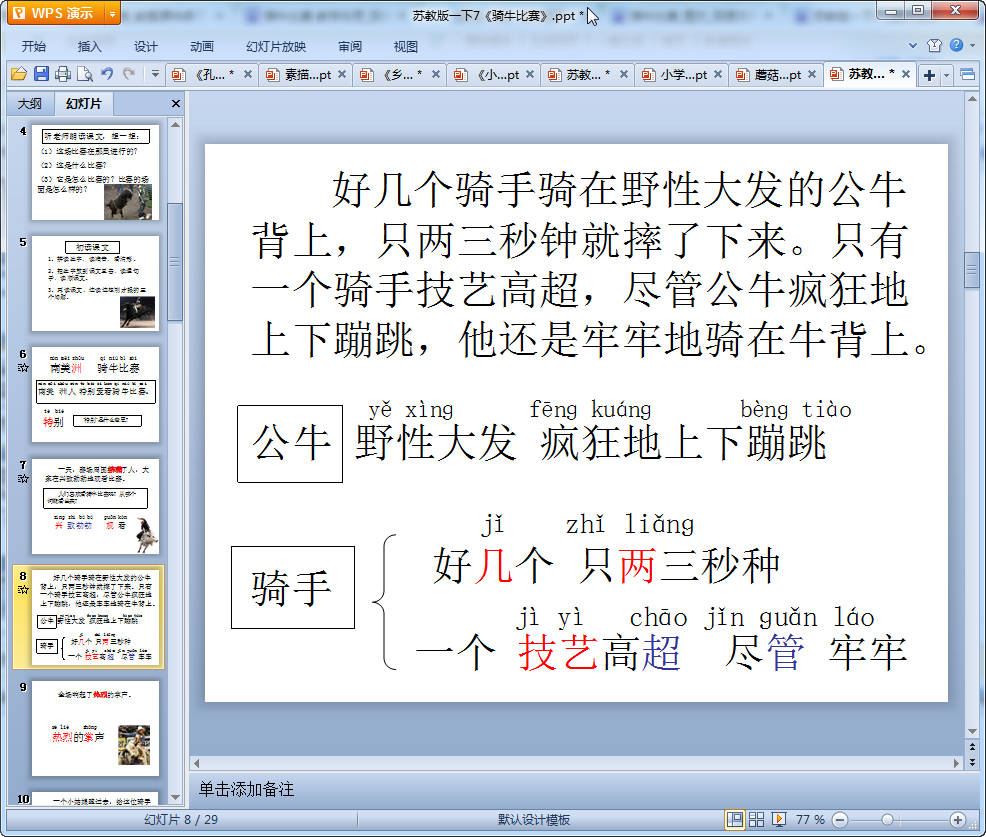The height and width of the screenshot is (837, 986).
Task: Open print preview icon
Action: pyautogui.click(x=84, y=74)
